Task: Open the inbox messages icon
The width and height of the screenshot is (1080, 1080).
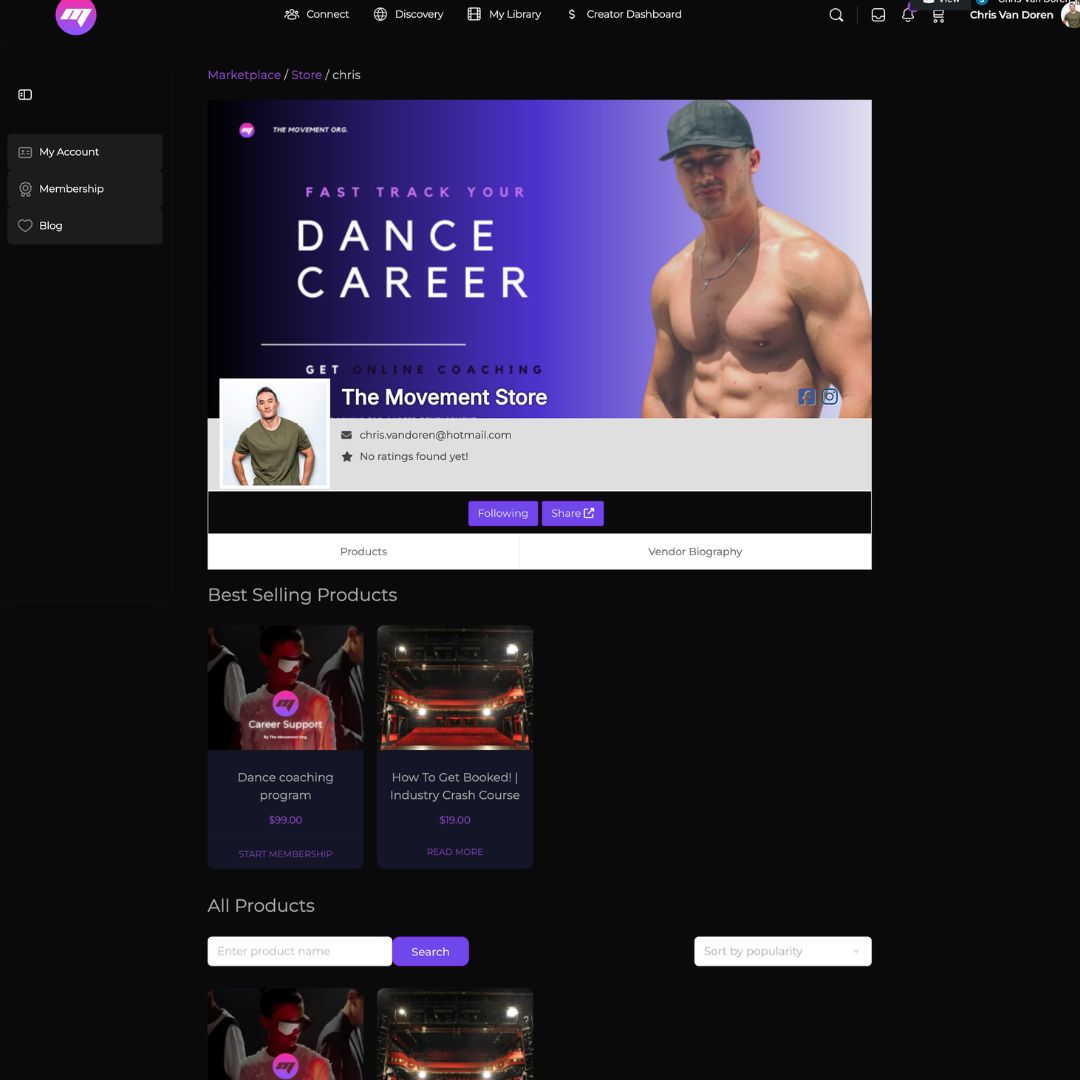Action: pyautogui.click(x=878, y=15)
